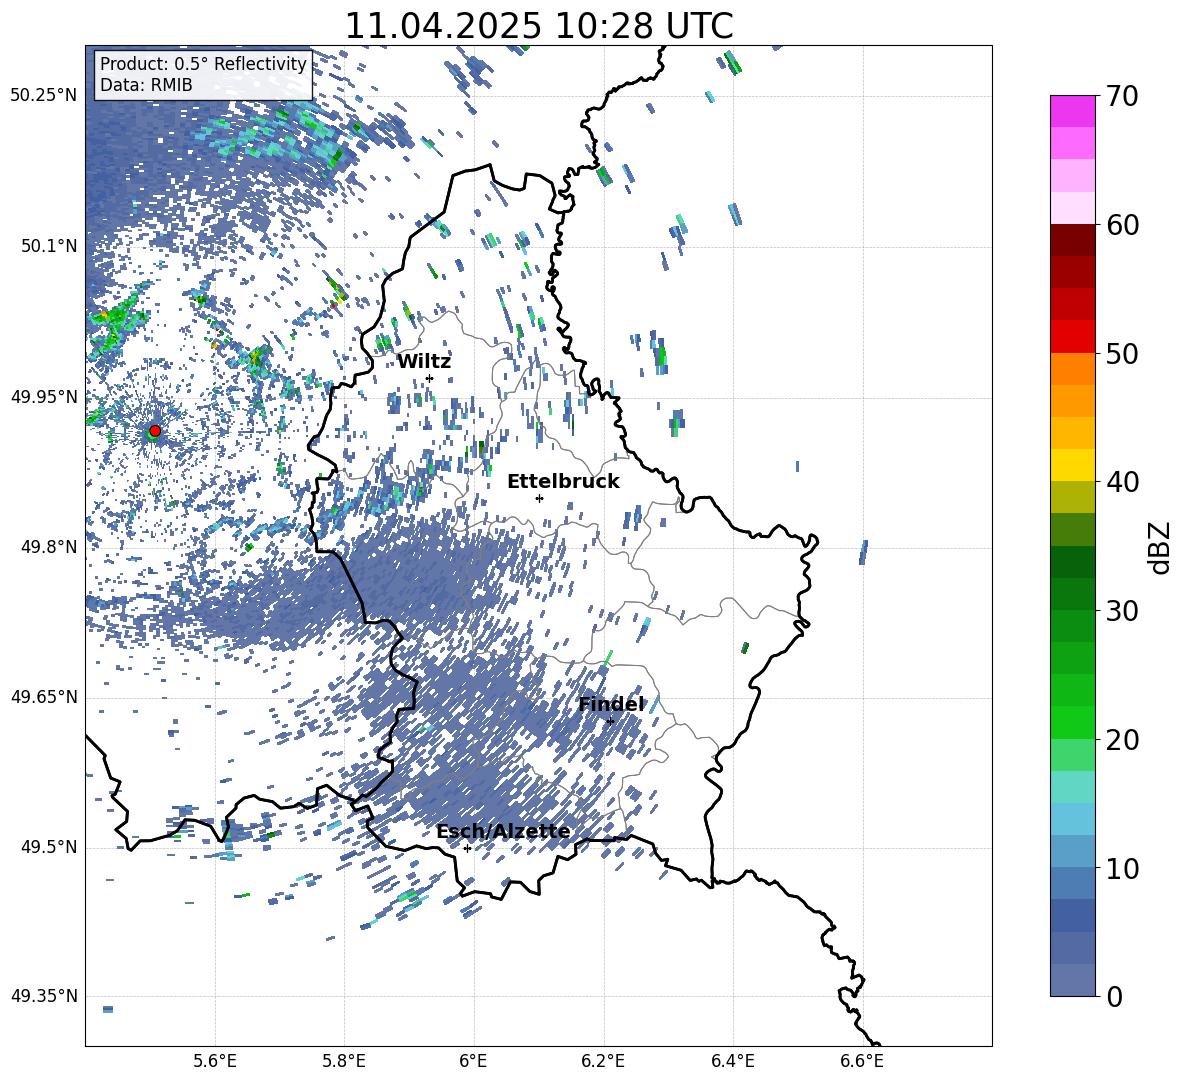Click the colorbar tick label 0
The height and width of the screenshot is (1081, 1184).
1115,997
